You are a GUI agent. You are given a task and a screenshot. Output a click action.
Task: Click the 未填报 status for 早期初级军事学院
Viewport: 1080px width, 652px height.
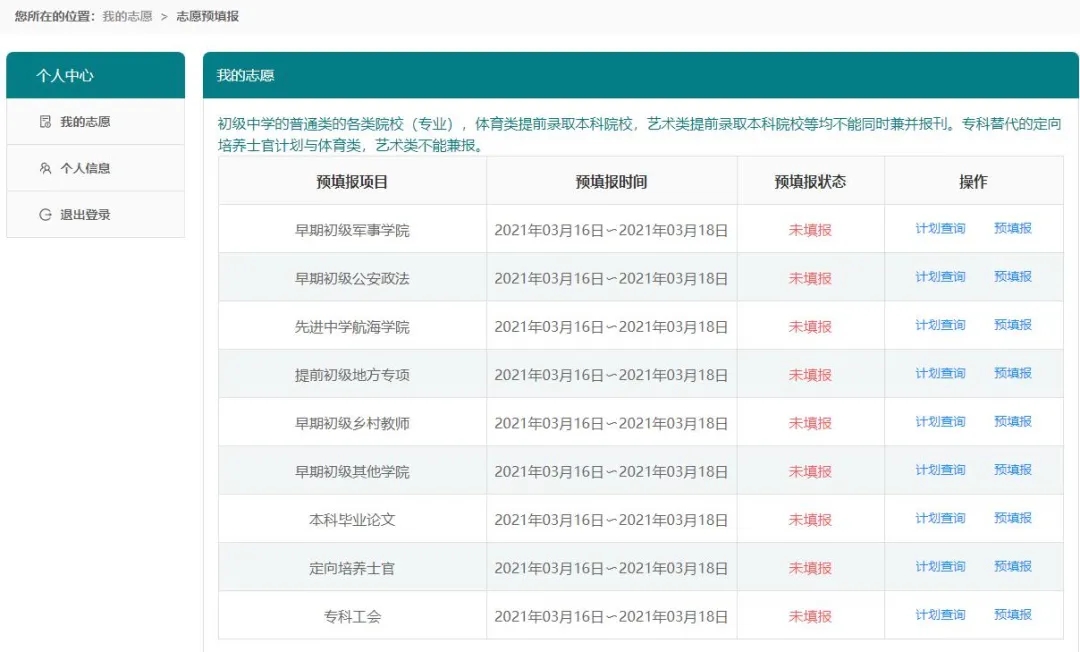click(810, 230)
